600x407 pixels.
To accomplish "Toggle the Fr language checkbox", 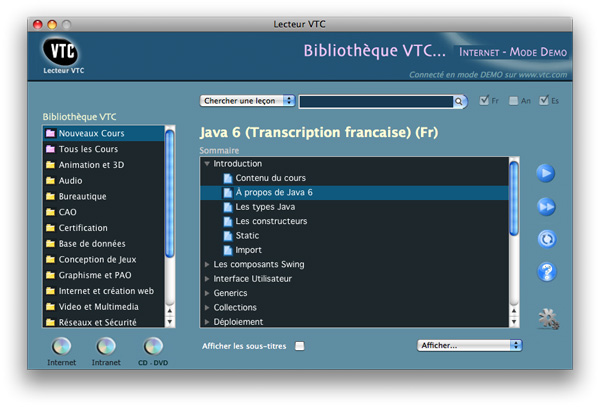I will [x=484, y=100].
